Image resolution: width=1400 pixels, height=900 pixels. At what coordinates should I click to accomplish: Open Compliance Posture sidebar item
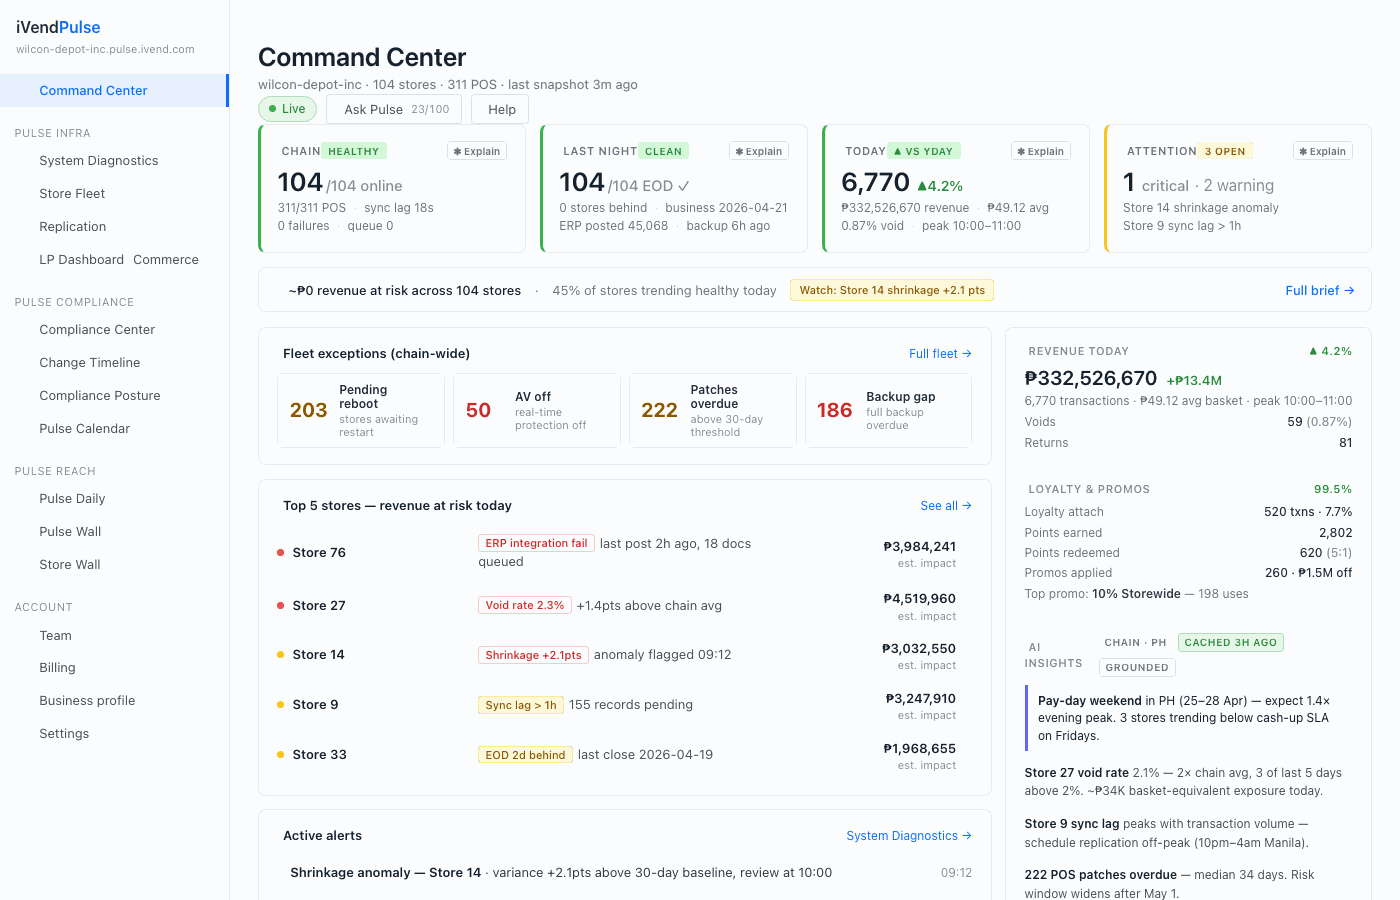pos(100,395)
